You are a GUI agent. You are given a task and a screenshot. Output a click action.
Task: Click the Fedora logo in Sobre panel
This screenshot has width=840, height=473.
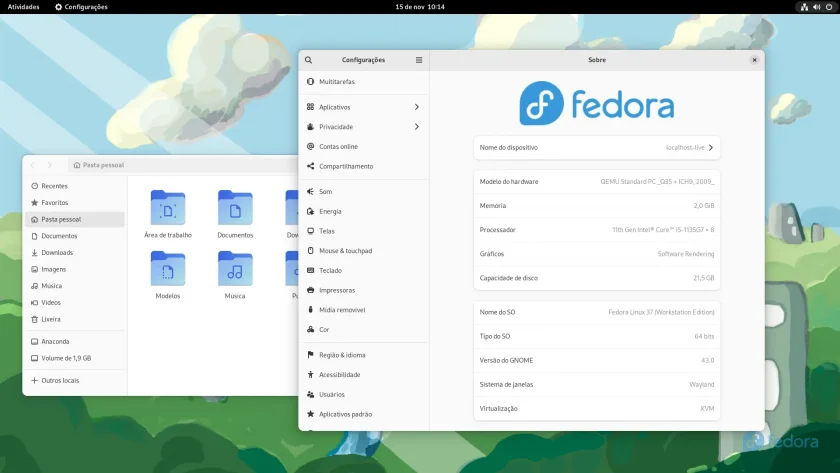[x=597, y=103]
